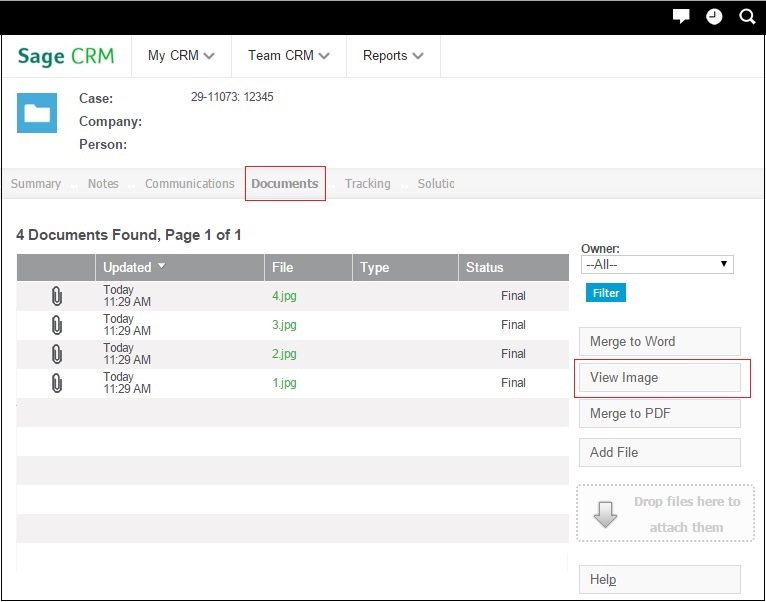Click the blue Filter button

[x=606, y=293]
